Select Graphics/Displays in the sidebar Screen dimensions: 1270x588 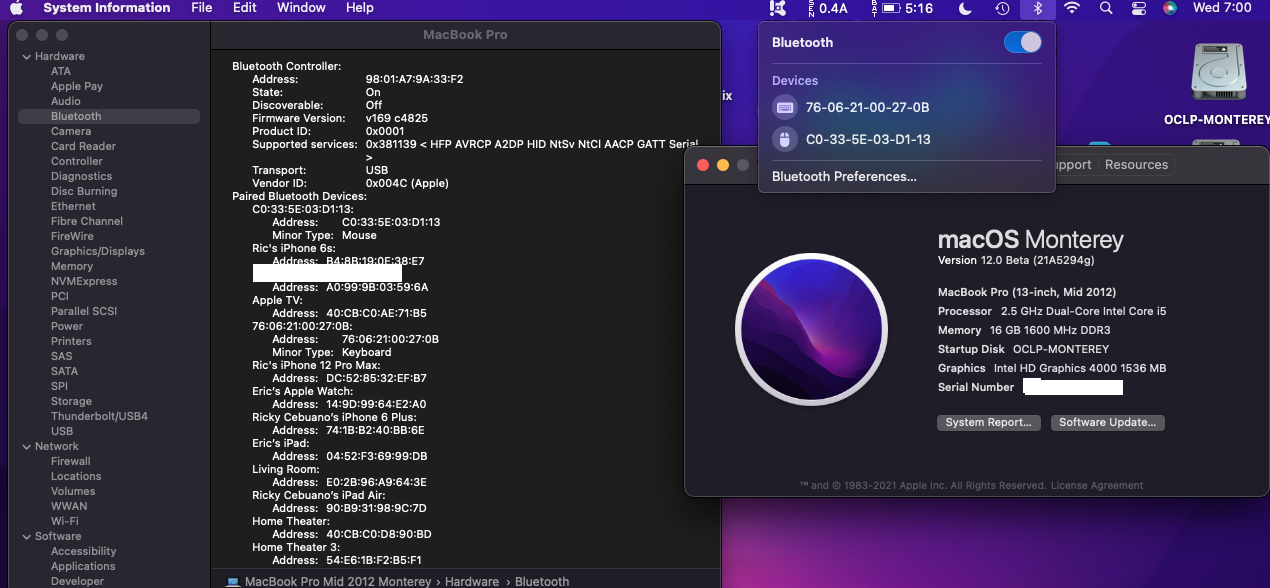(x=98, y=251)
